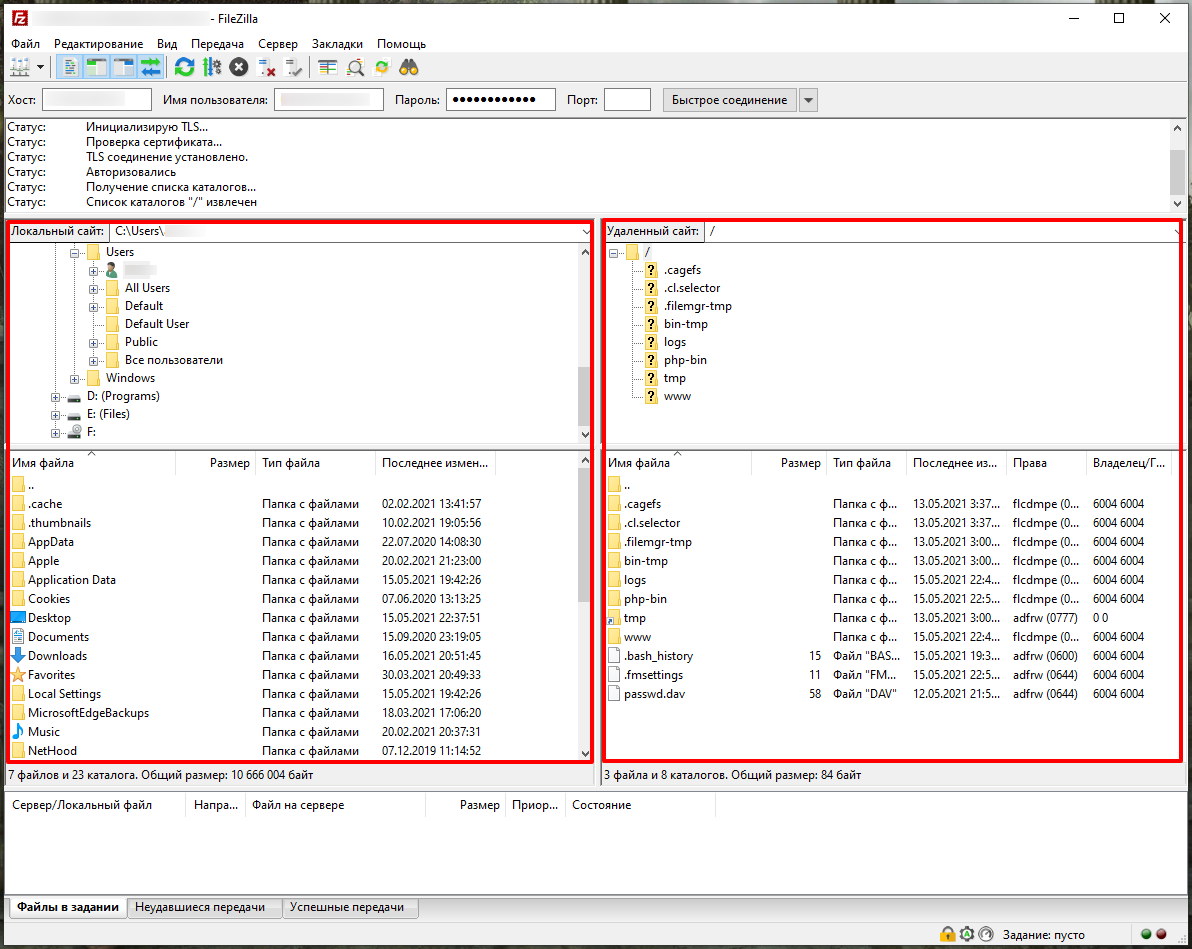Open the speed limits gauge icon

point(986,934)
